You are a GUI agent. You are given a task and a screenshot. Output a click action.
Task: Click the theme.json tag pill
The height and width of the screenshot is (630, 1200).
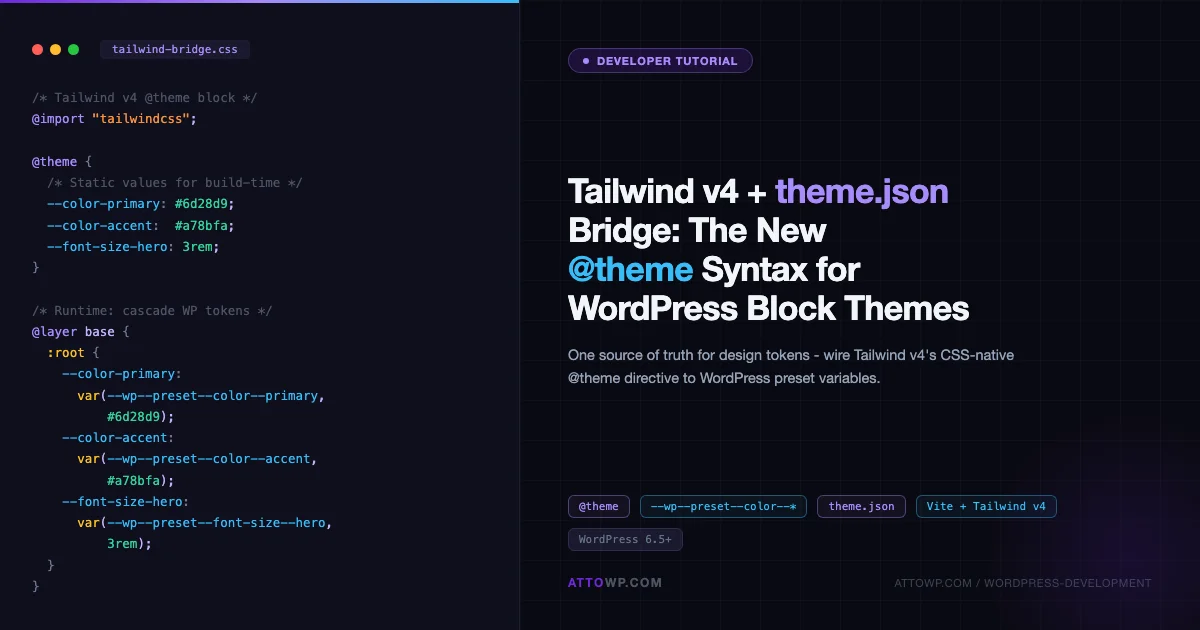(861, 506)
